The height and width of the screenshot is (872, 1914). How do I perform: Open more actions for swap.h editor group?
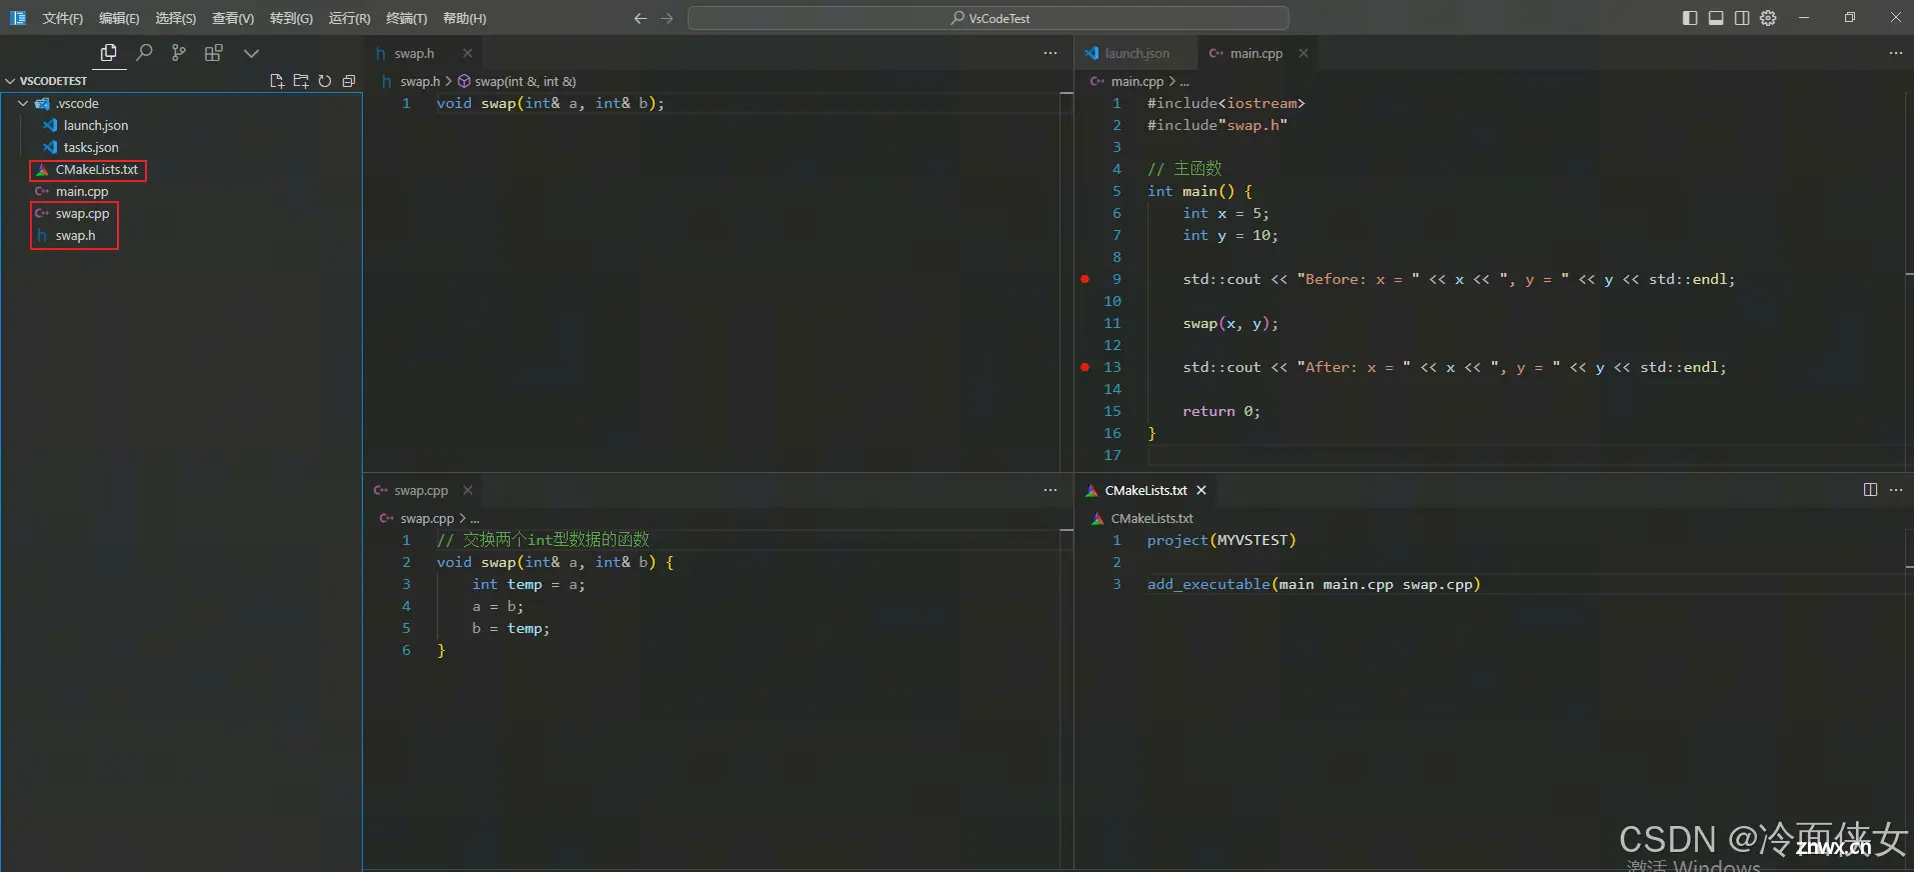(1050, 53)
